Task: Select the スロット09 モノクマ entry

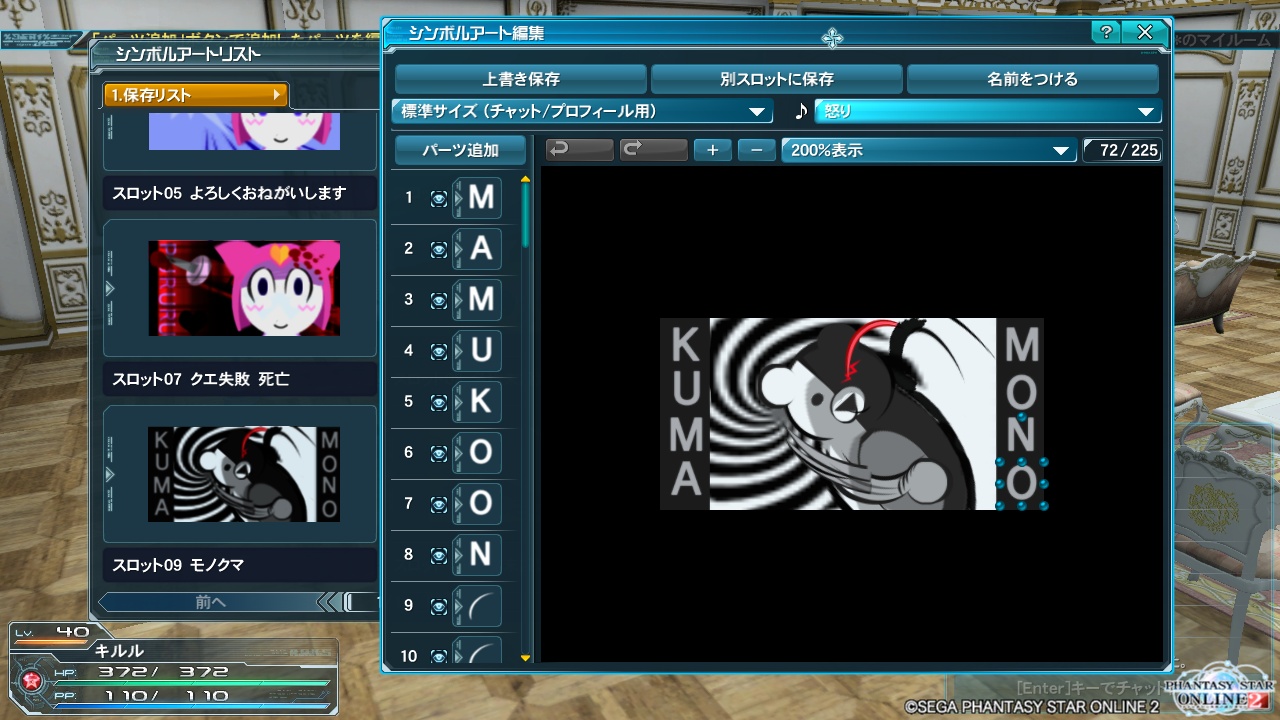Action: (x=240, y=565)
